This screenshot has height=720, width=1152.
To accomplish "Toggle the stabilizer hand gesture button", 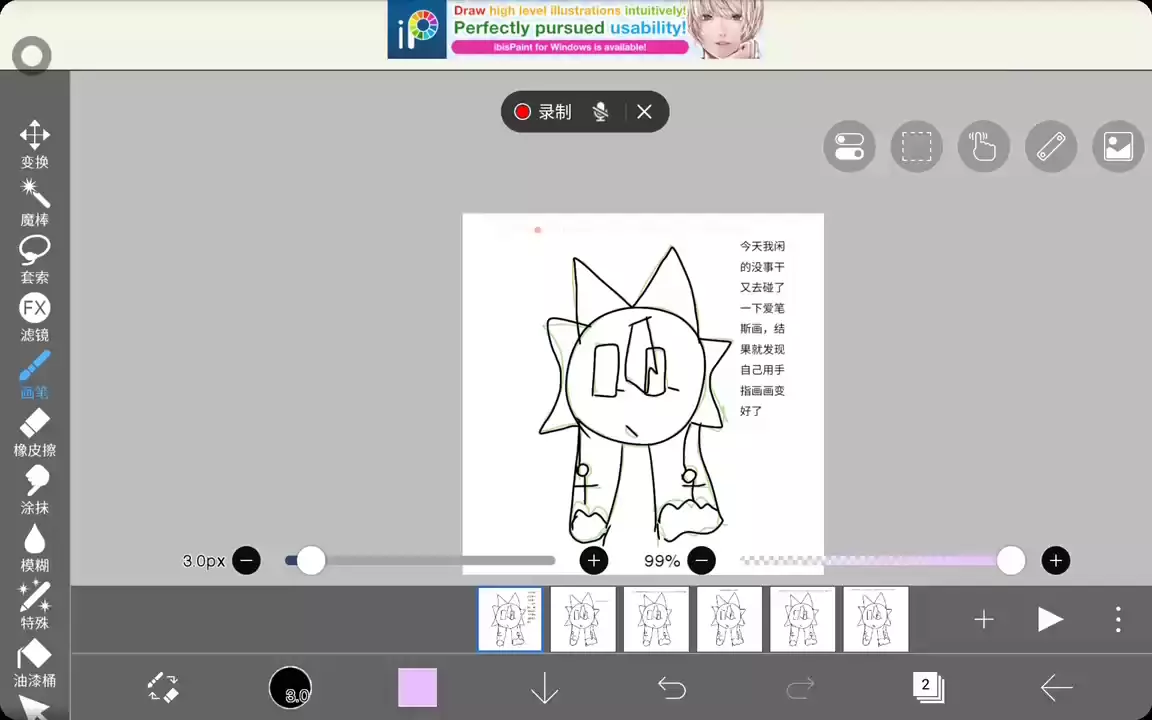I will tap(983, 147).
